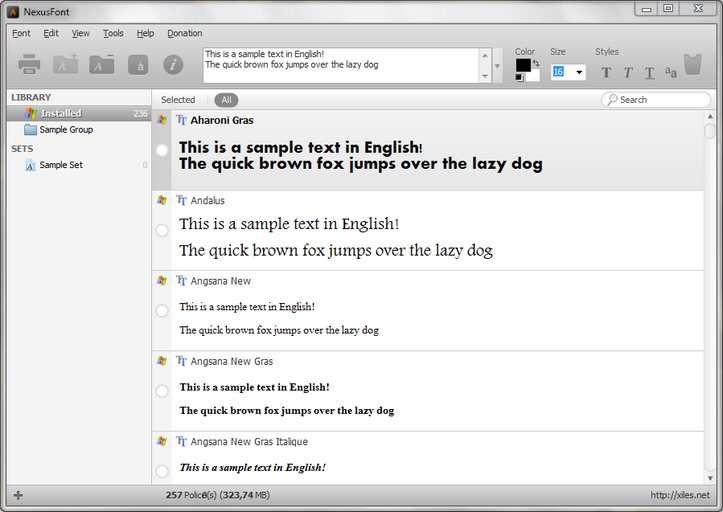Open the View menu

[x=81, y=33]
